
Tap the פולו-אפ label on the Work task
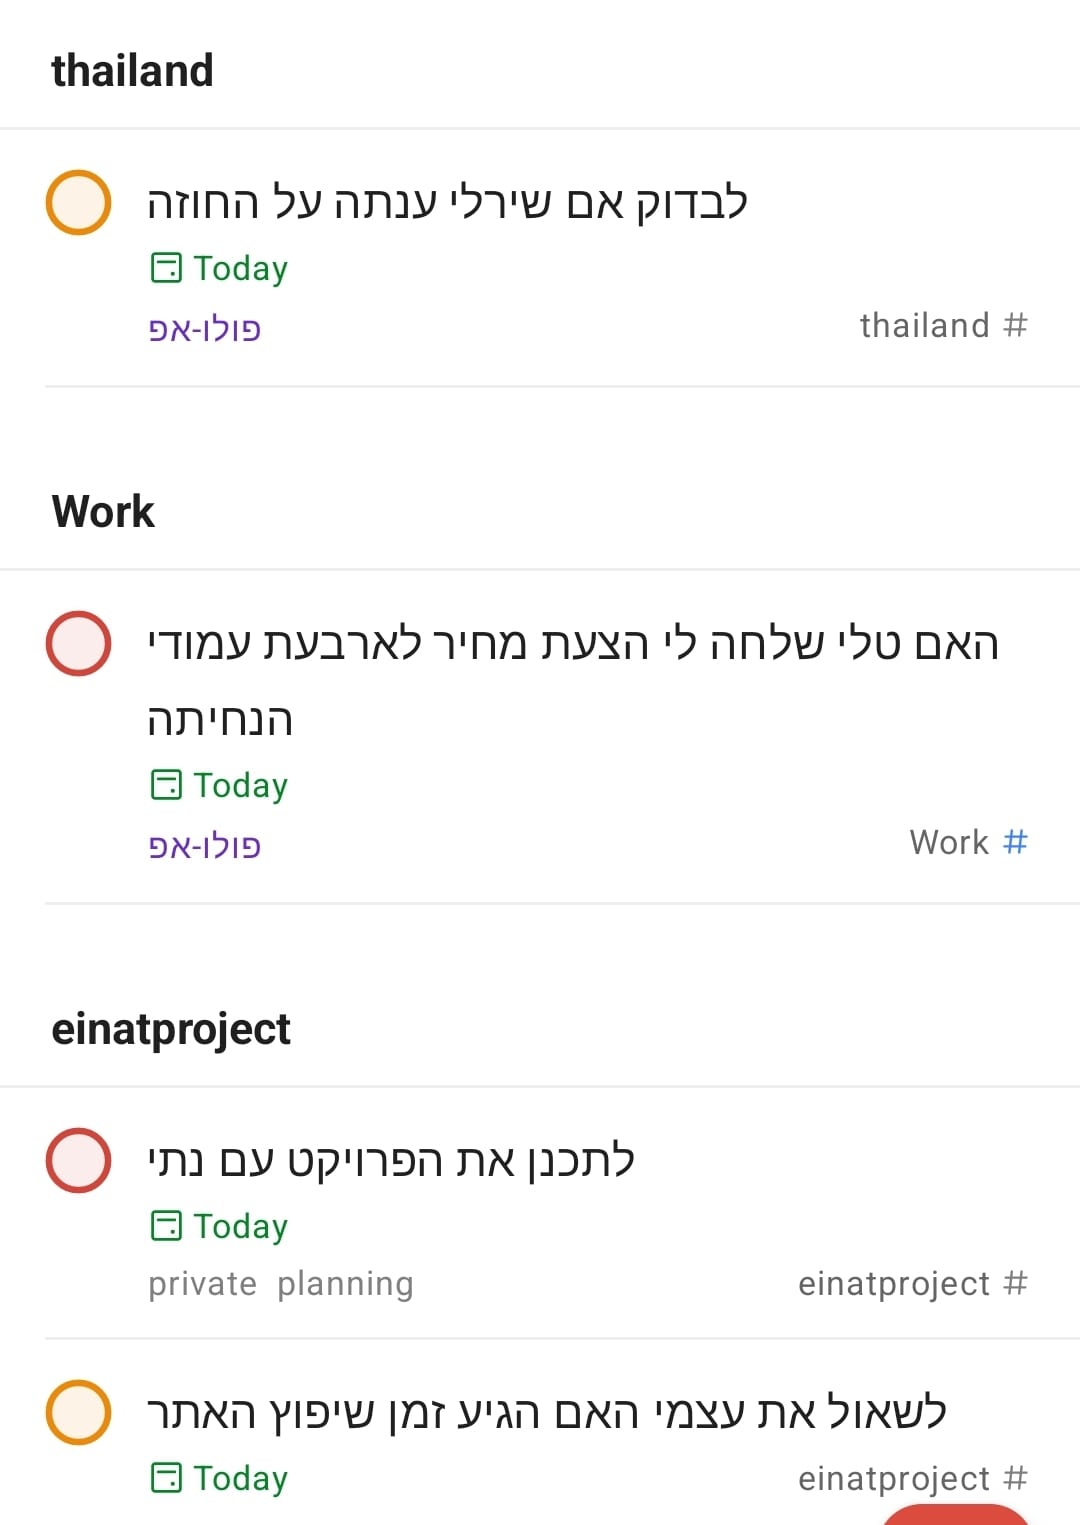tap(205, 846)
